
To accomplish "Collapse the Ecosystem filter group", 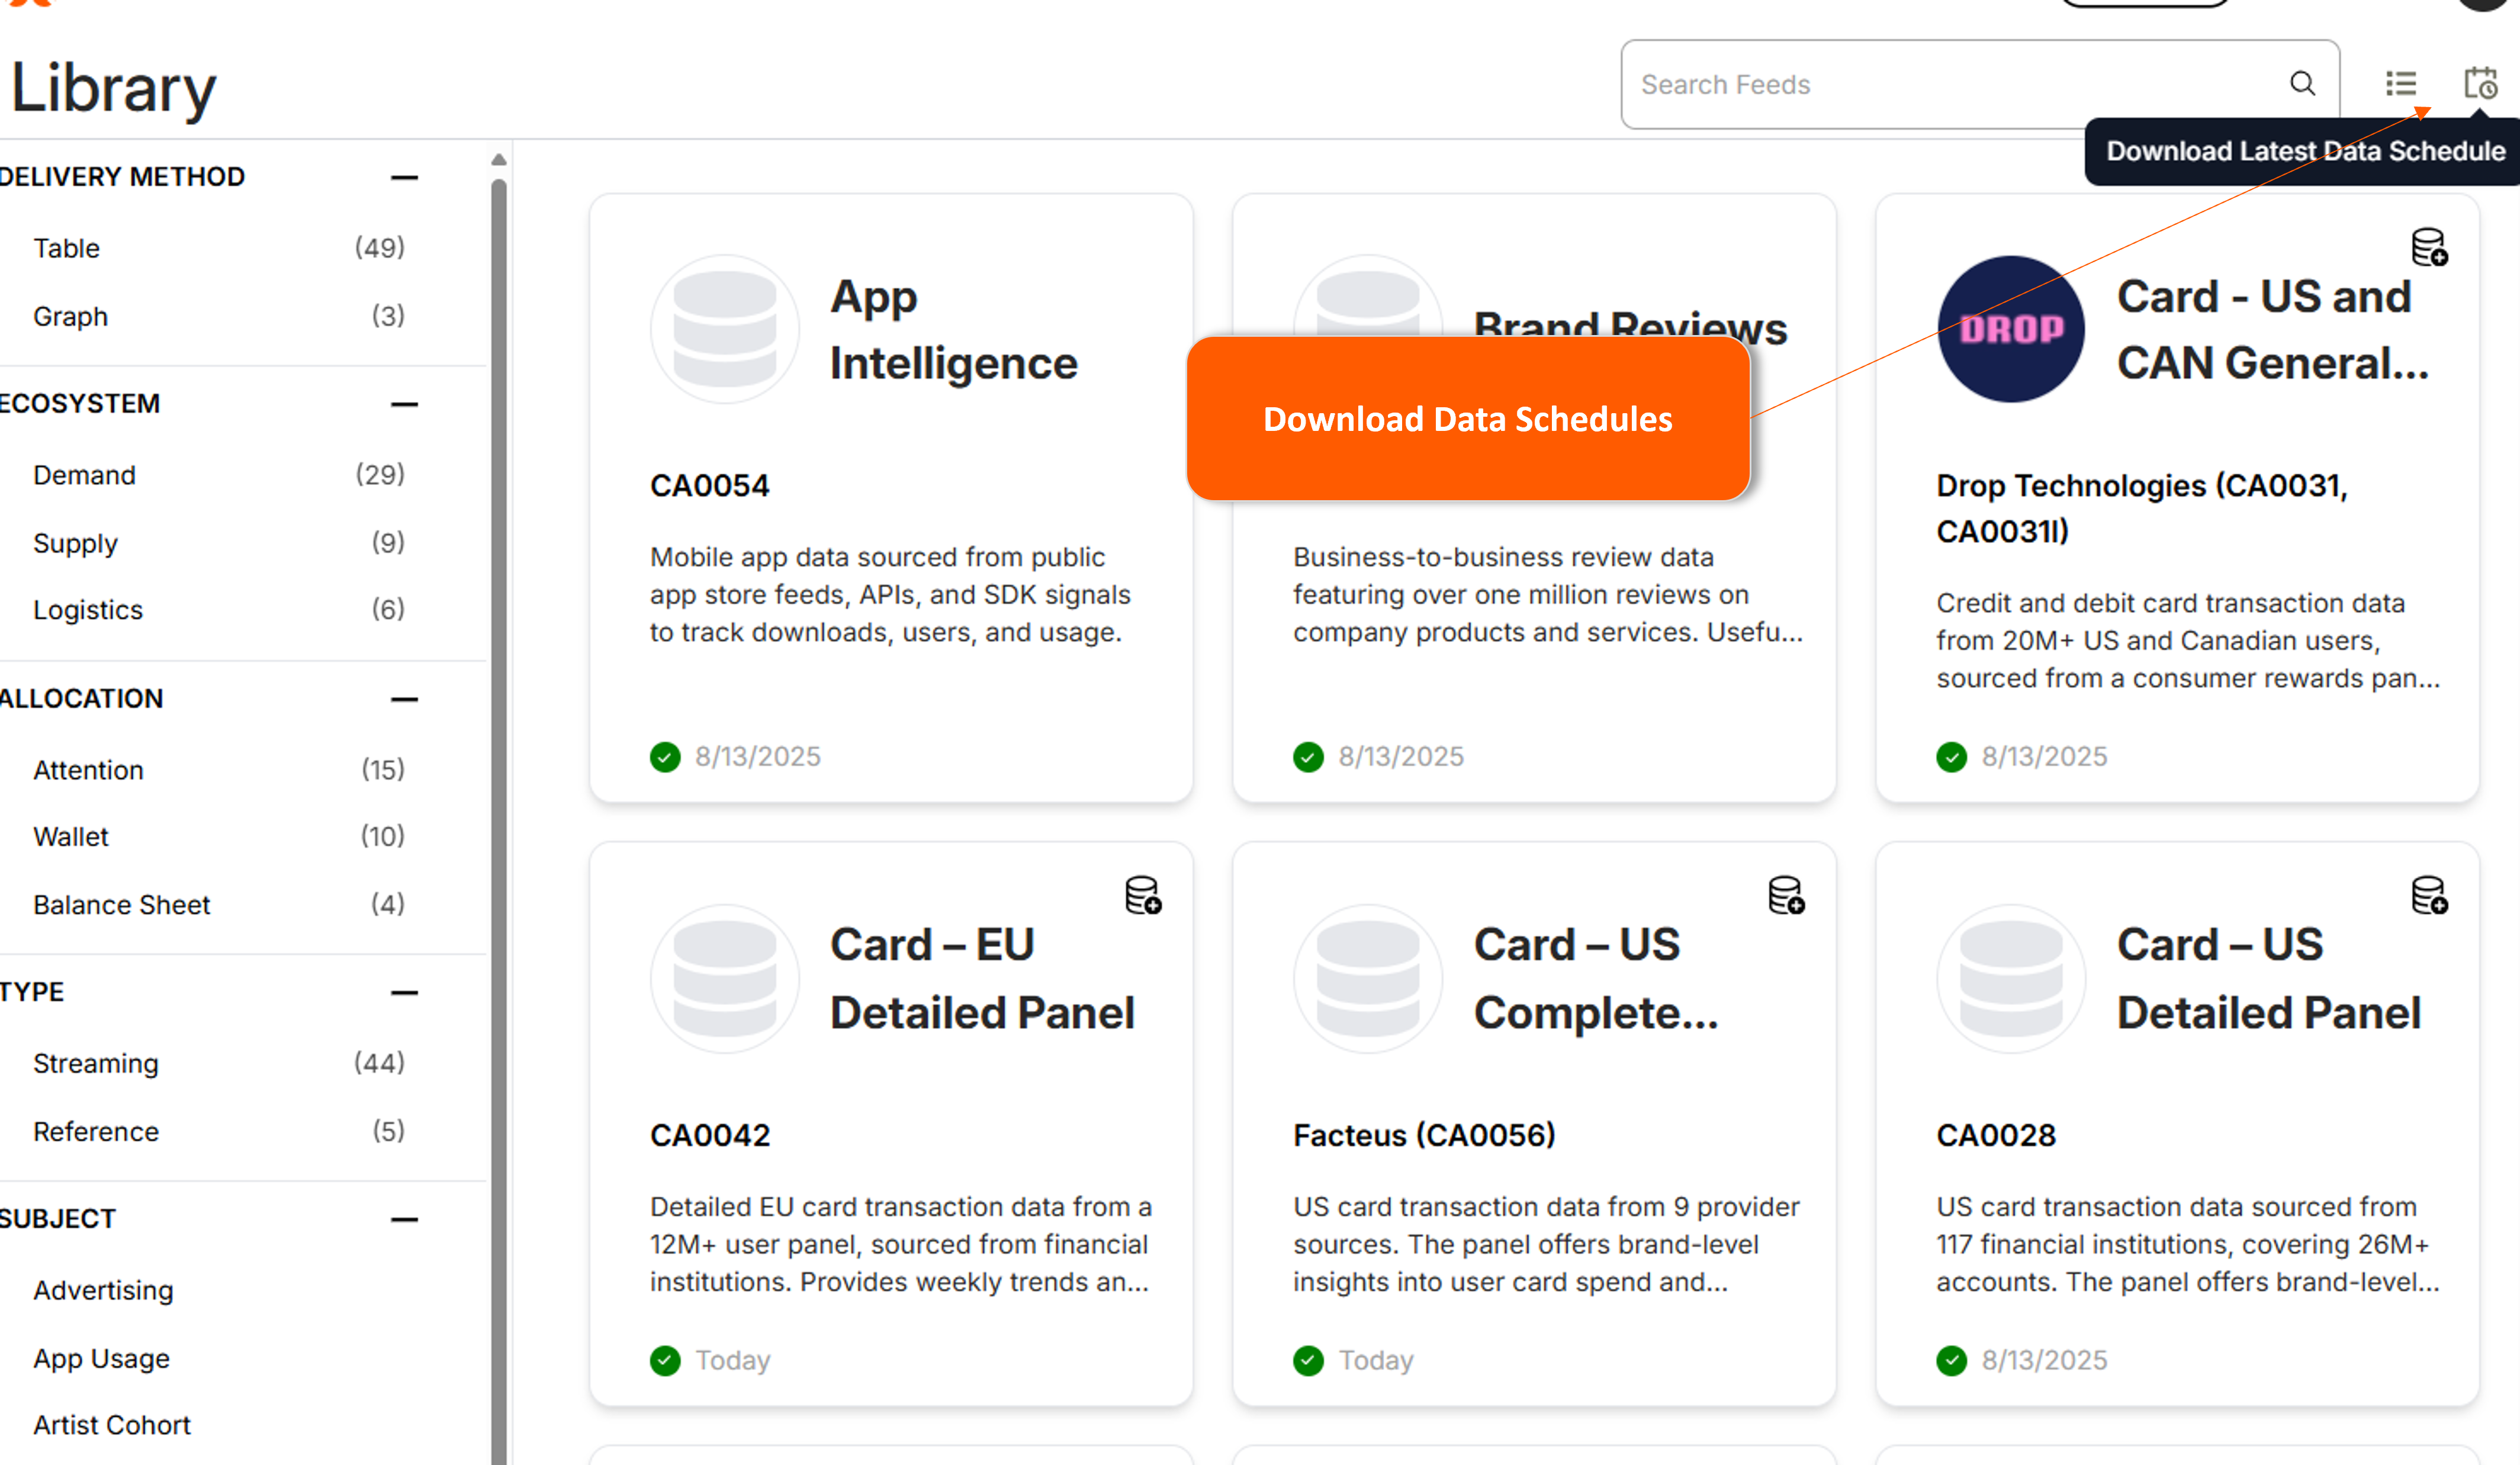I will pos(404,404).
